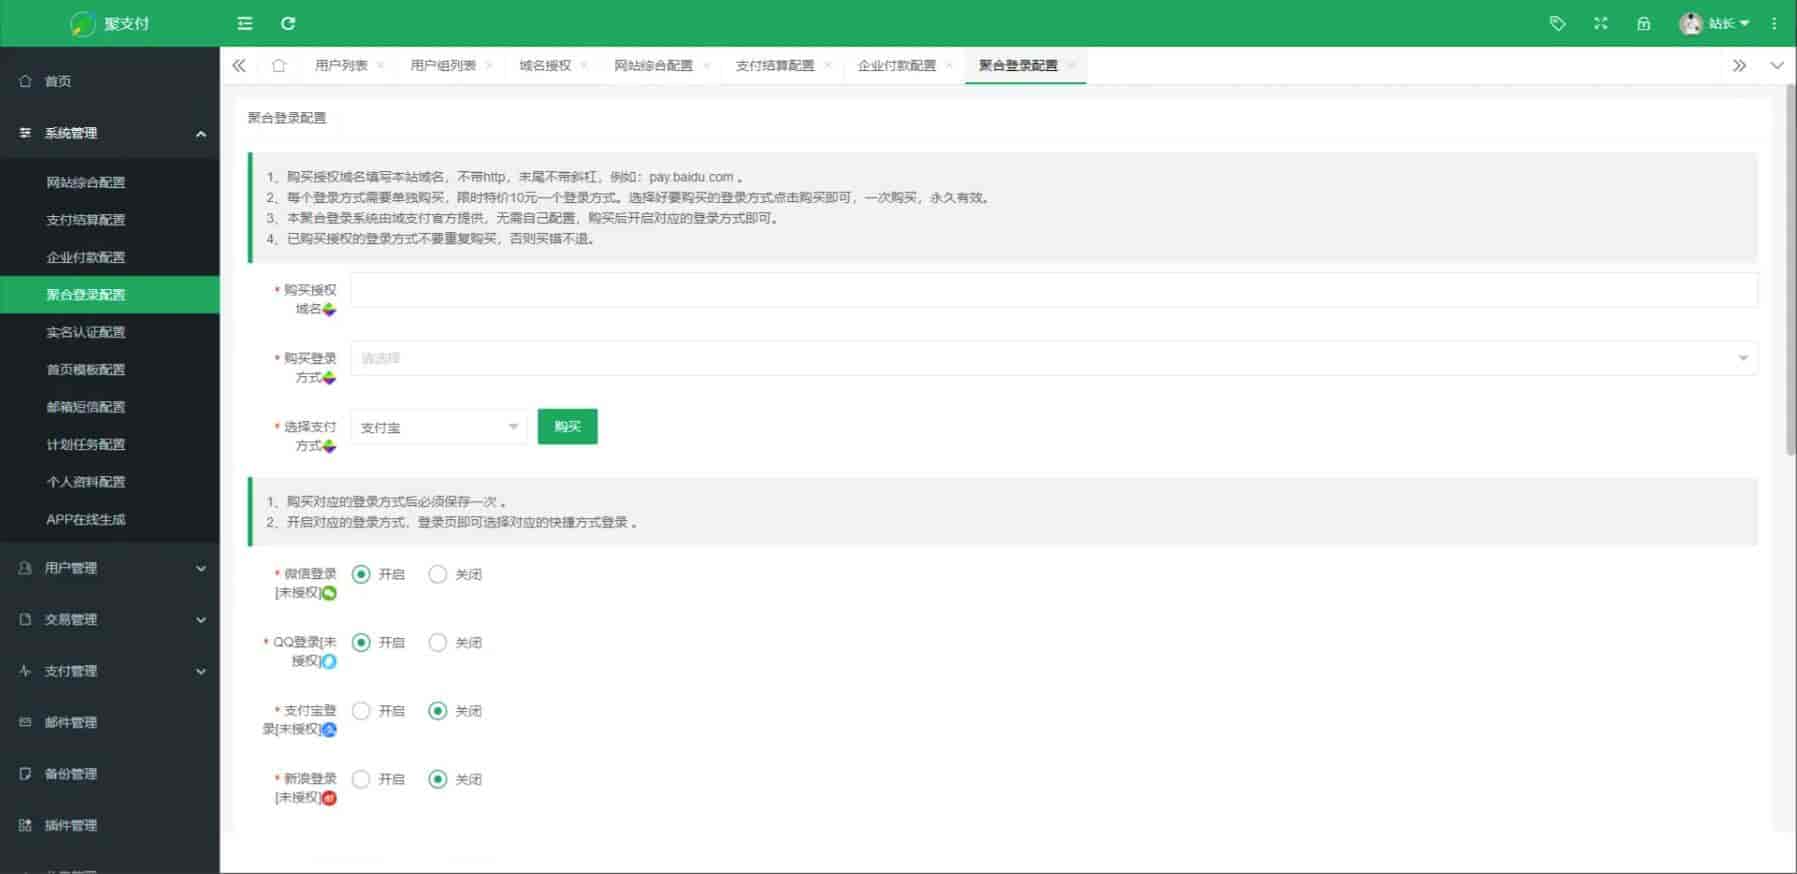Click the sidebar collapse menu icon
The image size is (1797, 874).
(245, 23)
